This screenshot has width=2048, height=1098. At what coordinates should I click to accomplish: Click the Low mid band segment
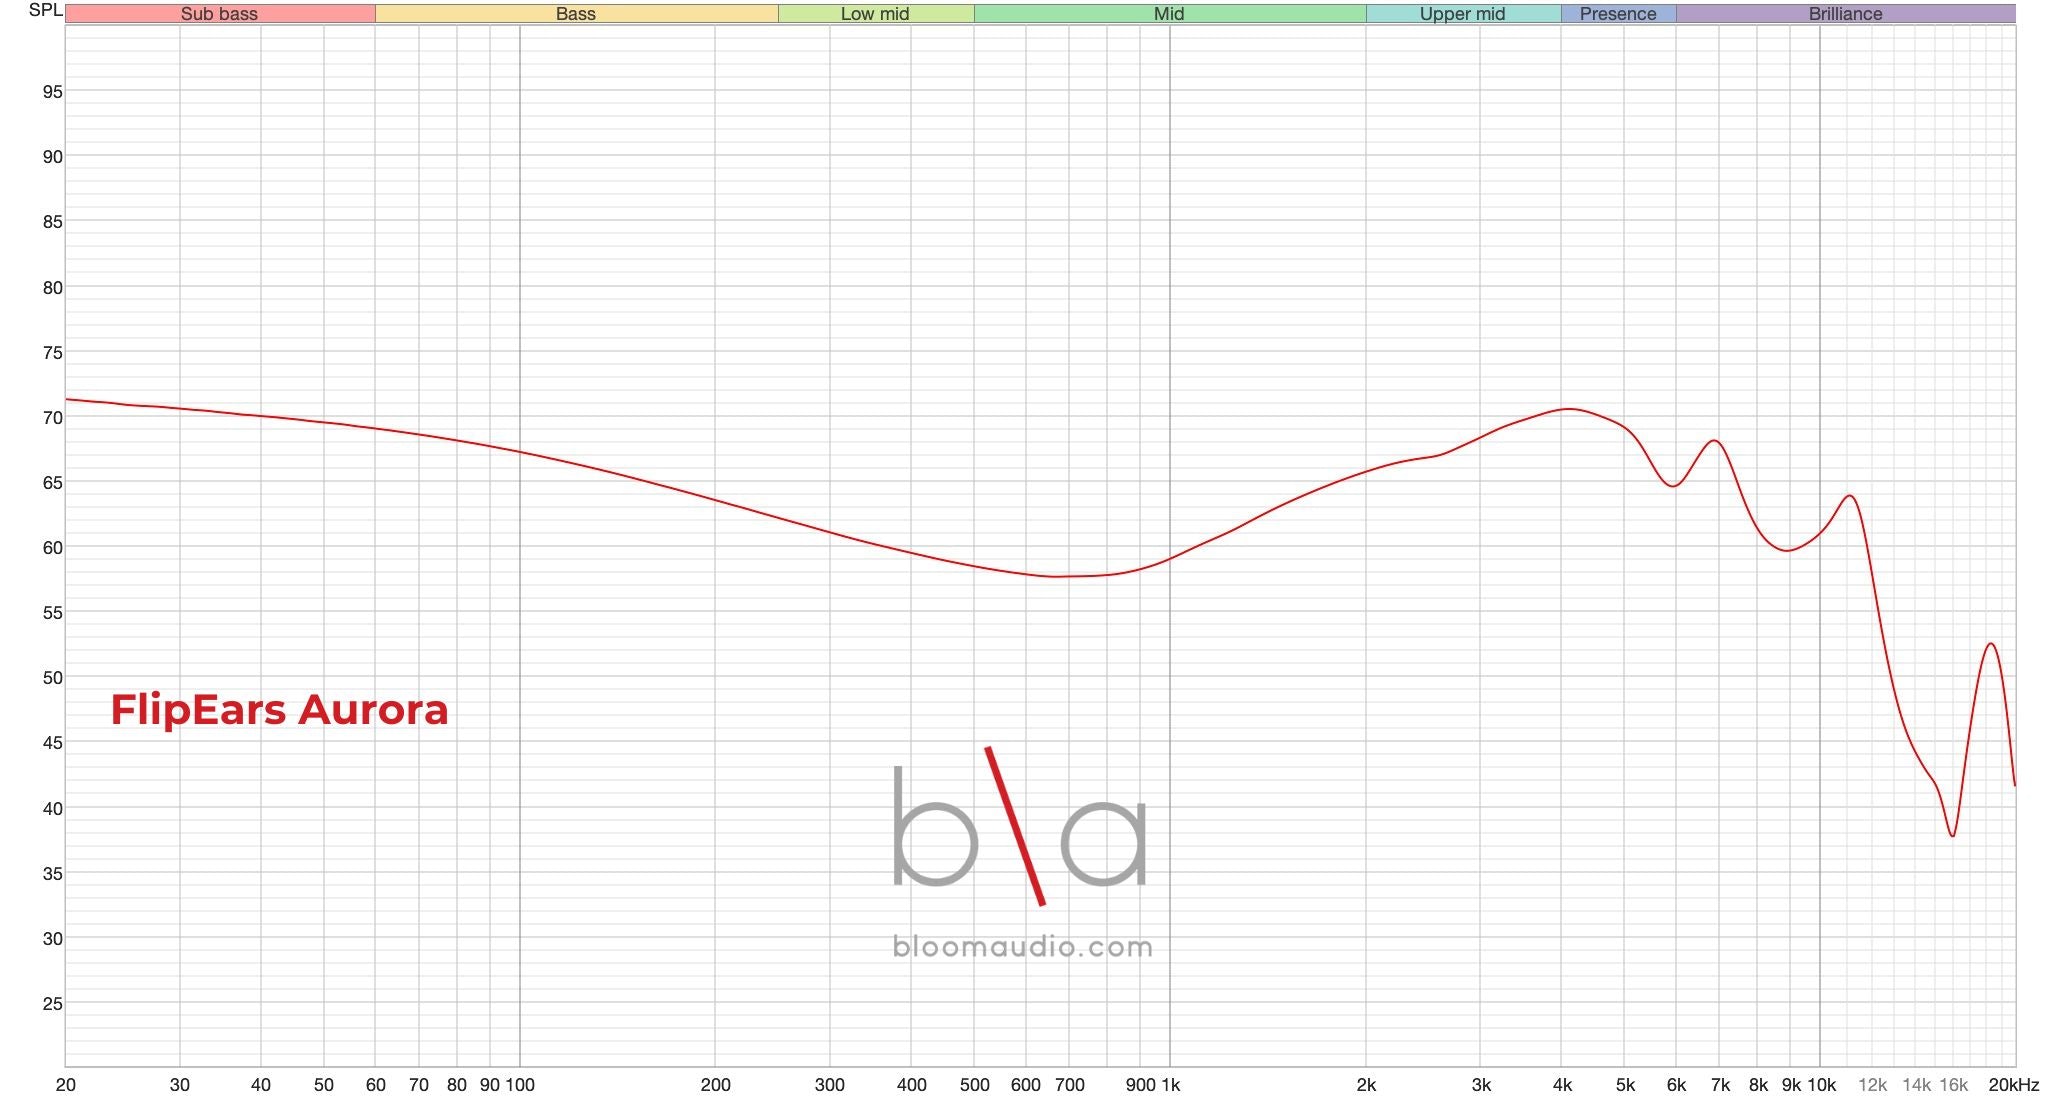tap(875, 14)
